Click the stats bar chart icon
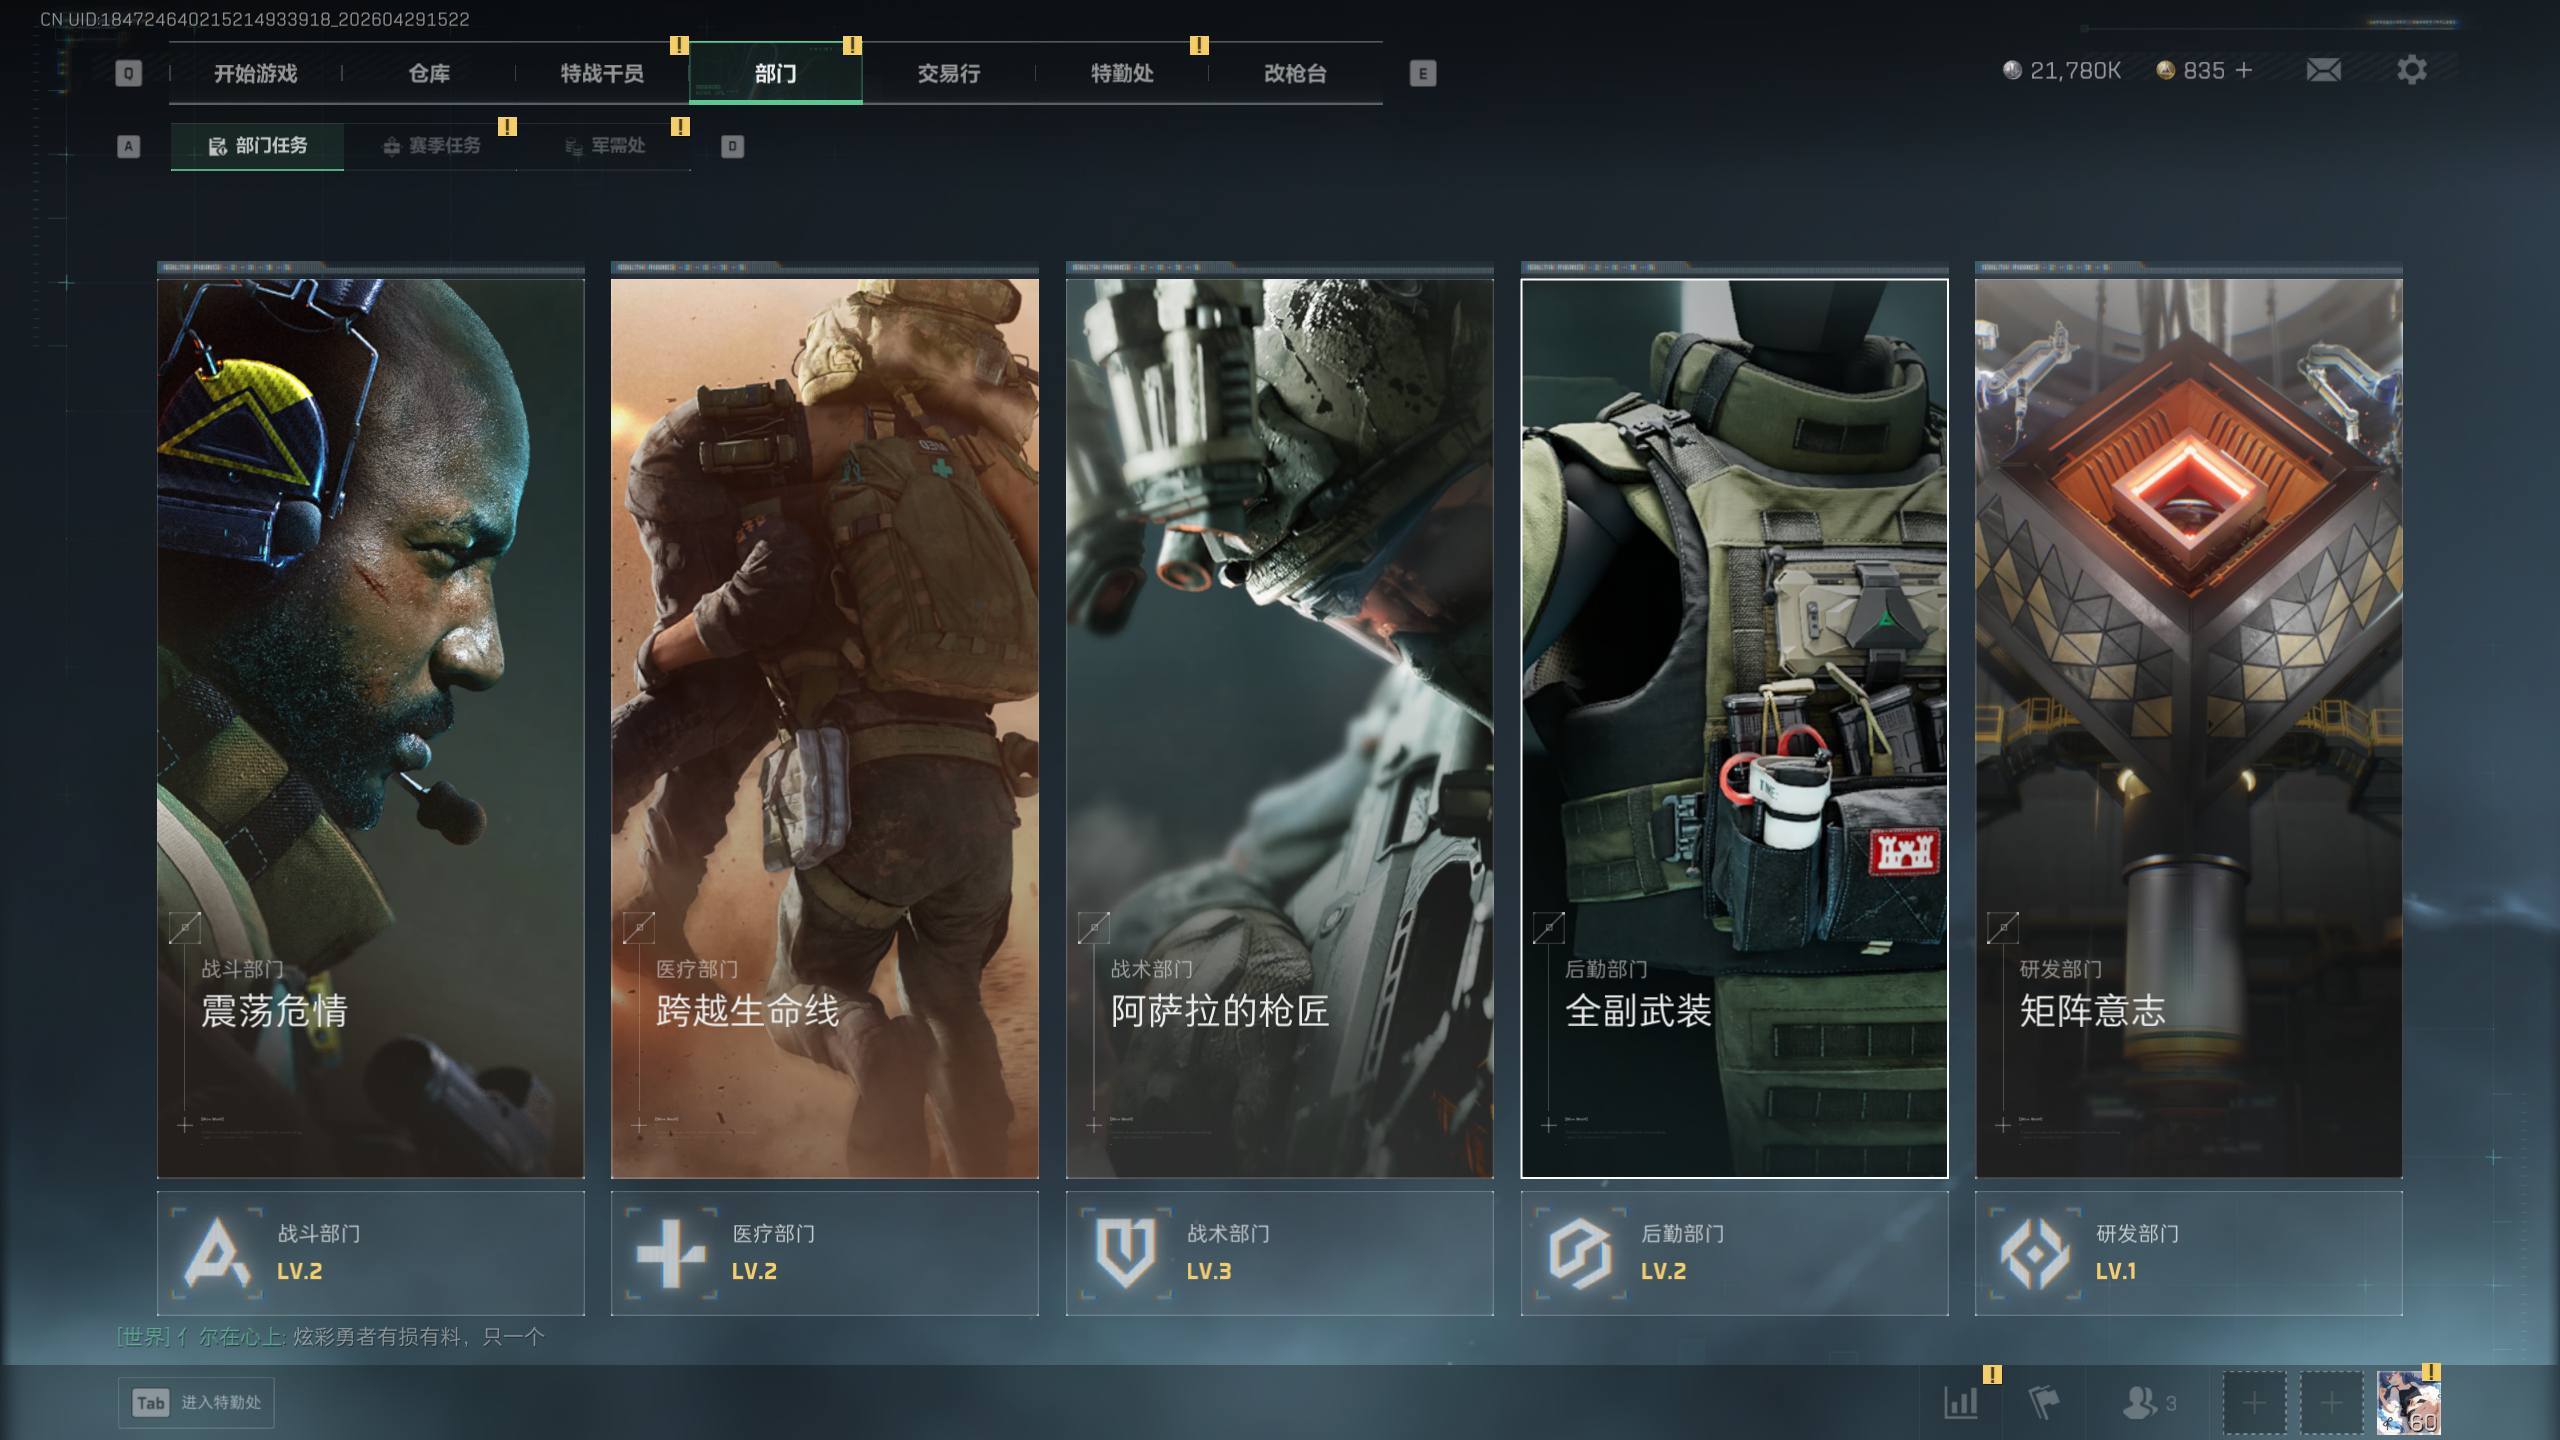2560x1440 pixels. point(1960,1402)
